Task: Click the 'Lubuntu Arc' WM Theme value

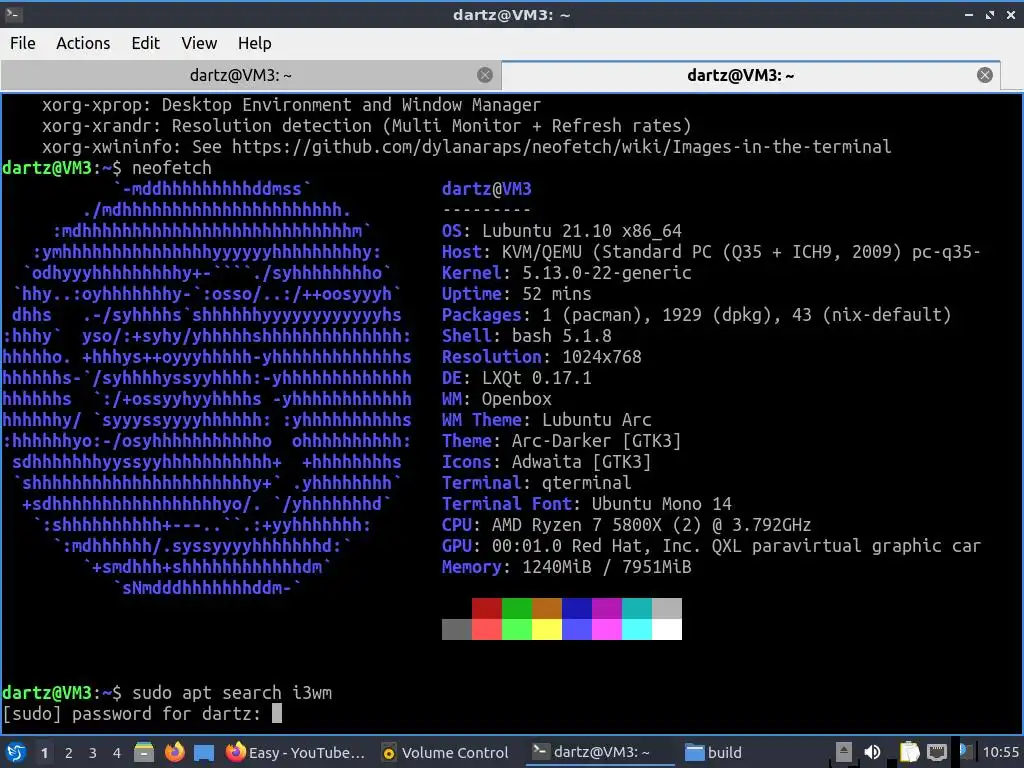Action: coord(597,420)
